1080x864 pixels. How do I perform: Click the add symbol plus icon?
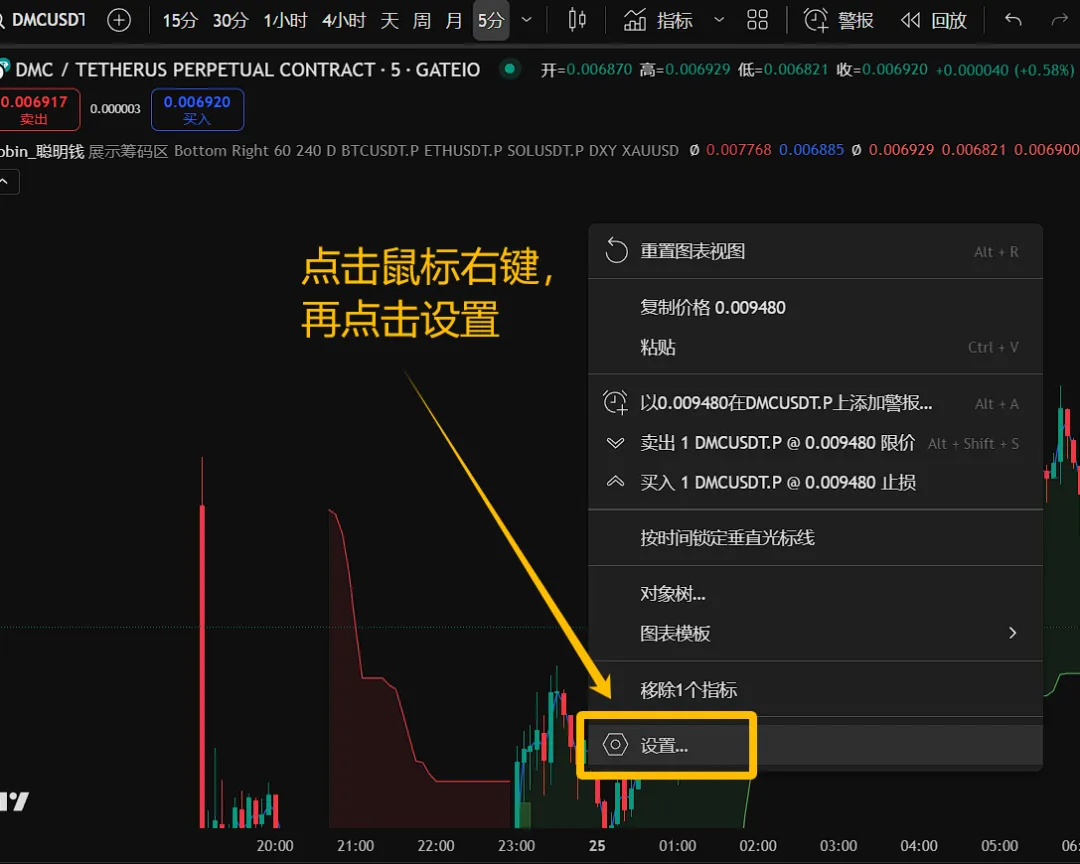pyautogui.click(x=119, y=20)
